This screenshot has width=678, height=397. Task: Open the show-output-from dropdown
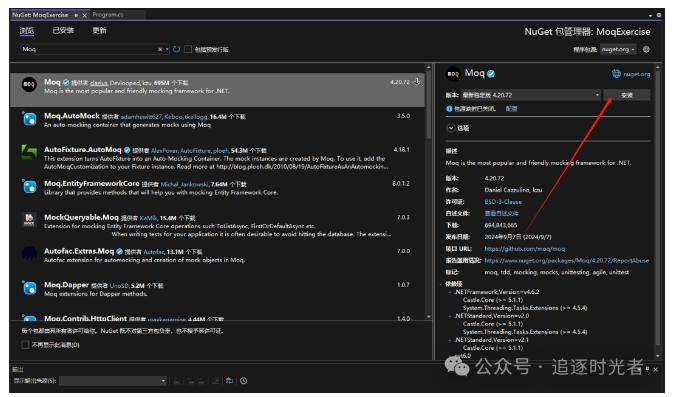(x=113, y=381)
